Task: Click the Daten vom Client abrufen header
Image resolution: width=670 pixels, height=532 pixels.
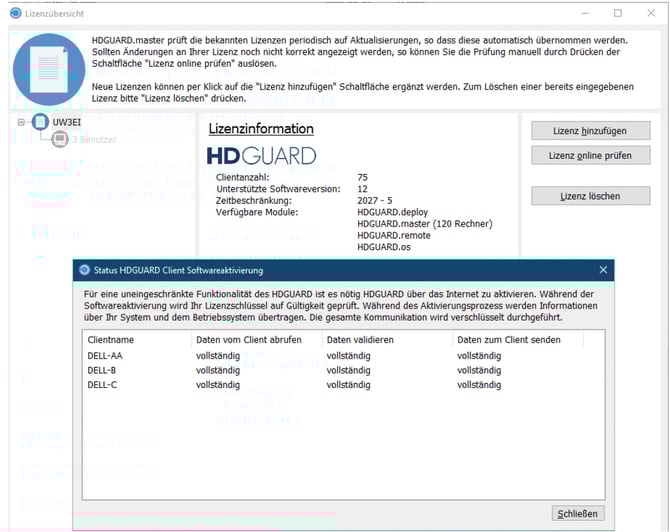Action: pos(257,340)
